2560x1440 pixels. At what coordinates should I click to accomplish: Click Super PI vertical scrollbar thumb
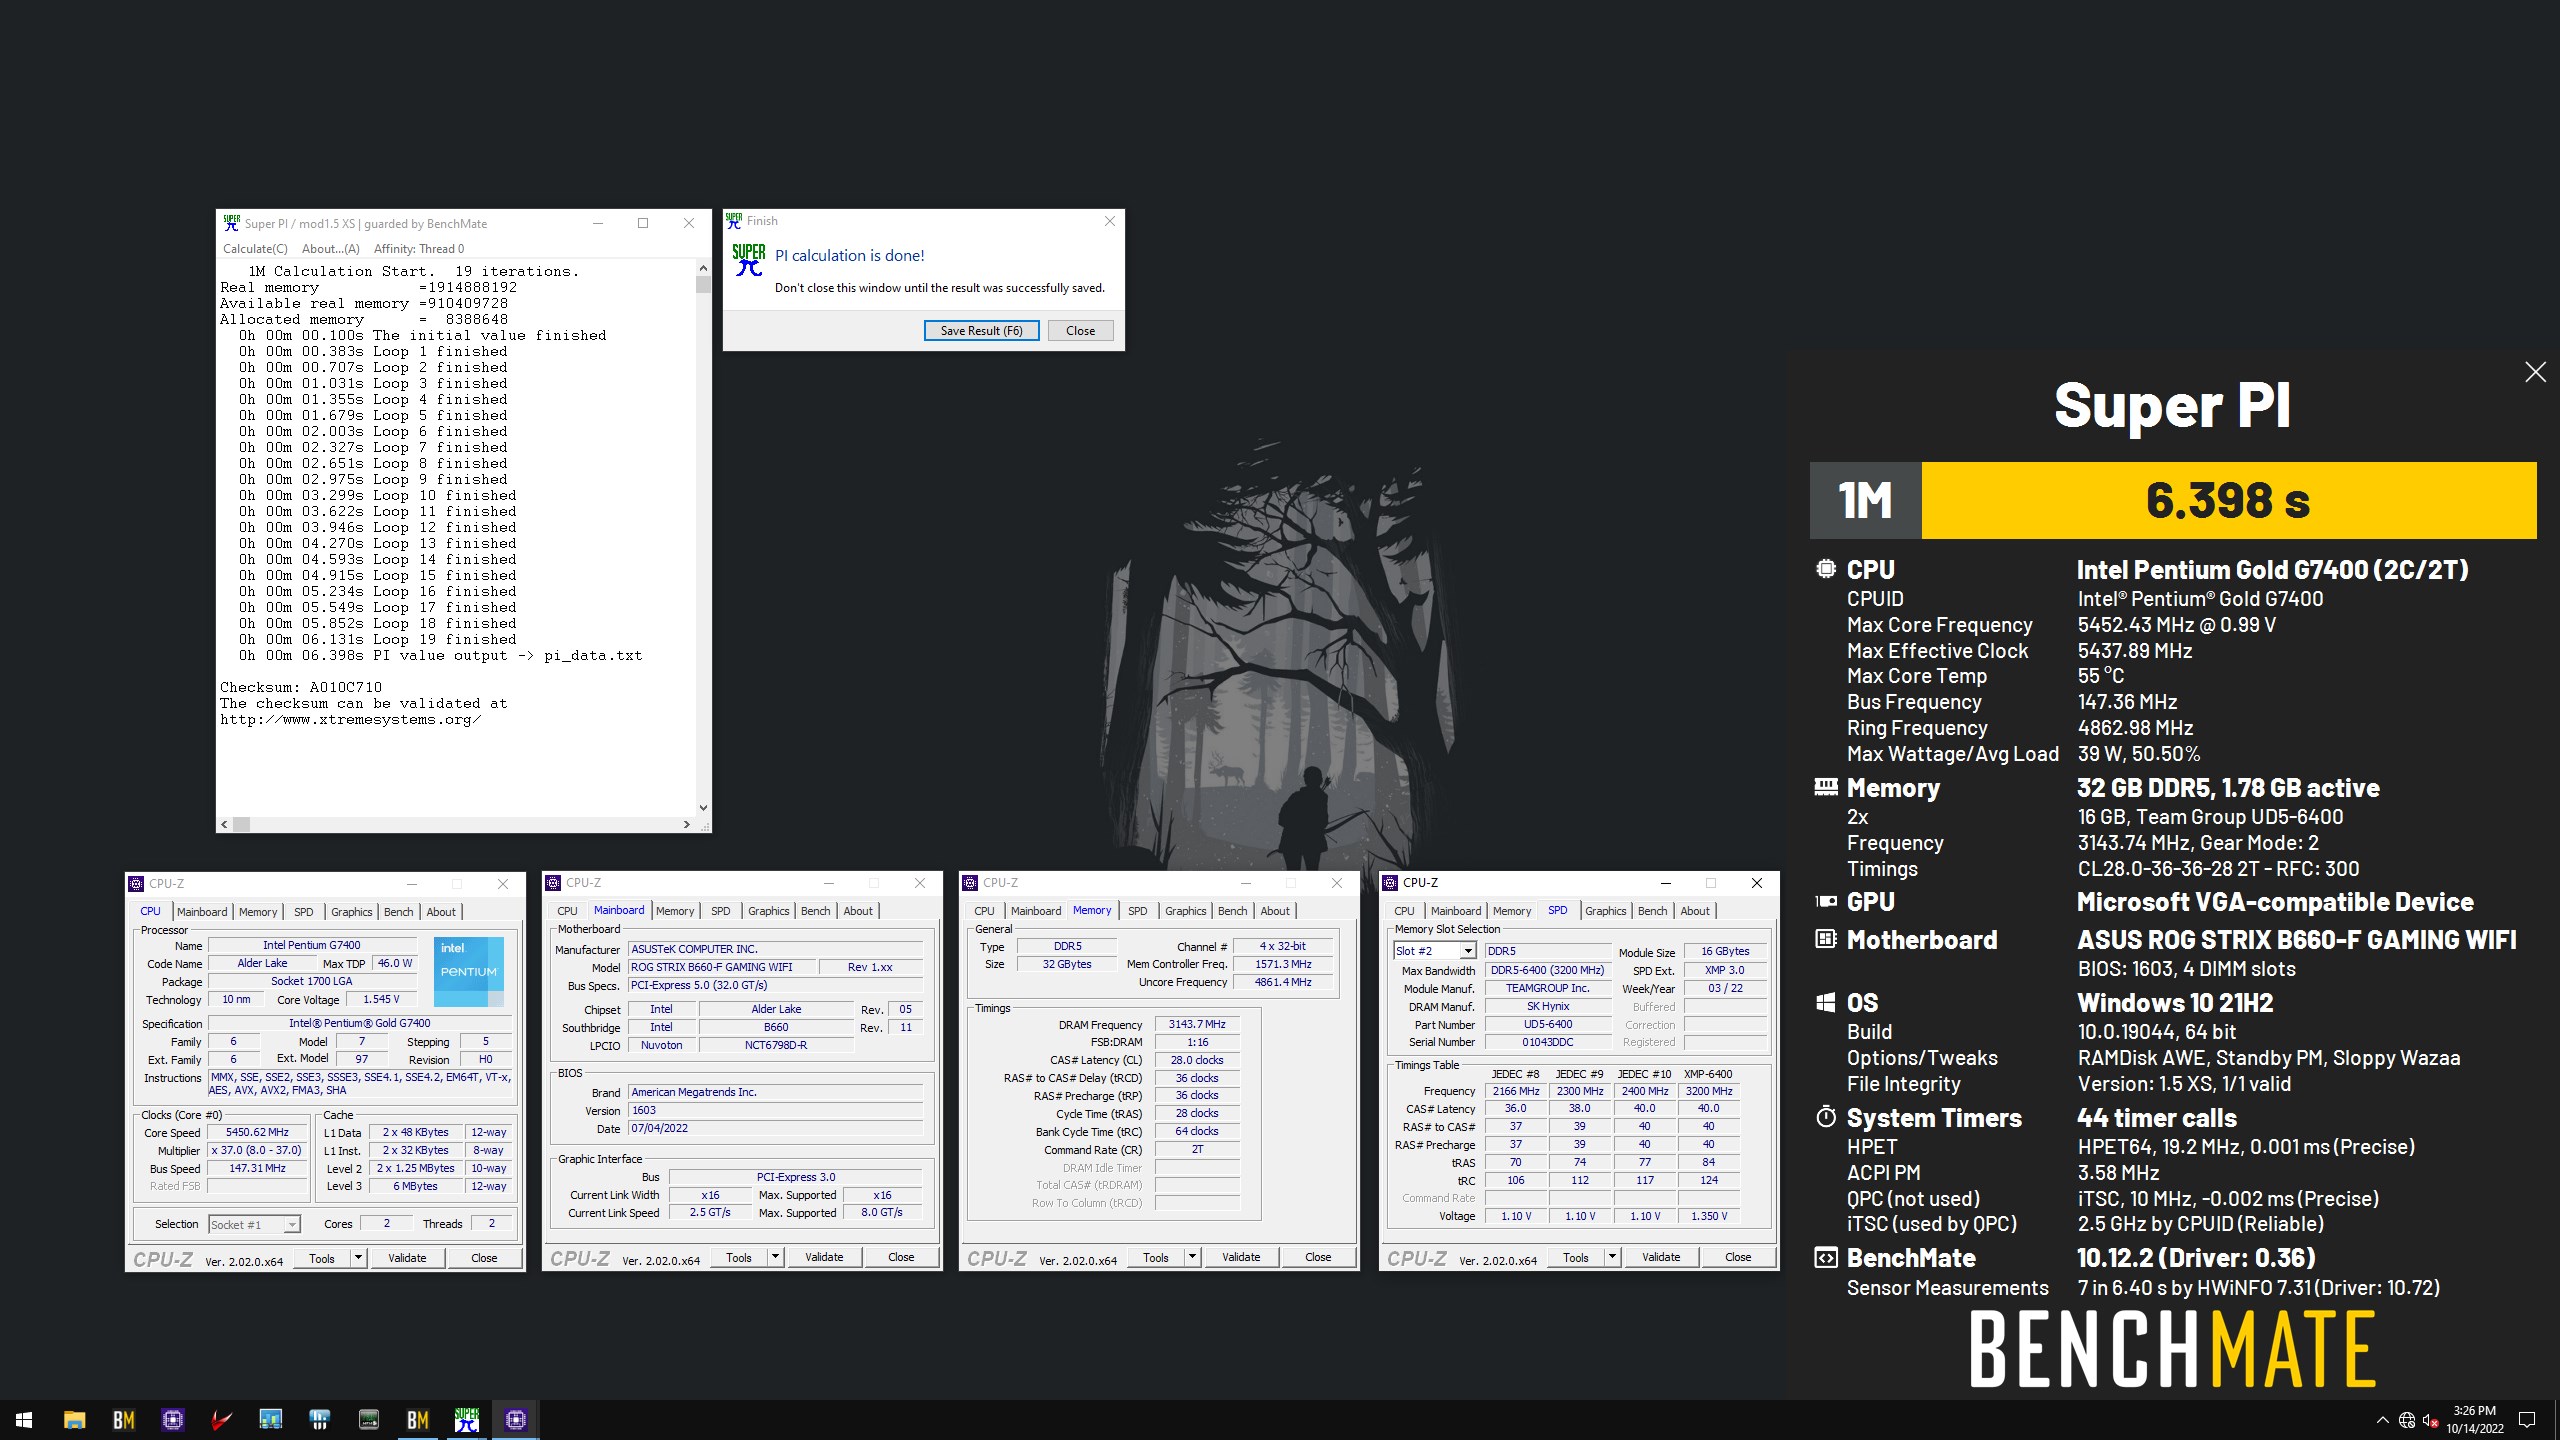703,284
